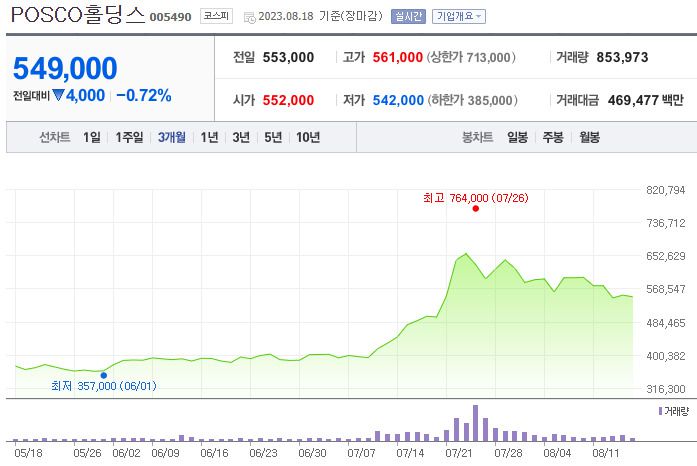
Task: Select the 3개월 chart period tab
Action: click(171, 137)
